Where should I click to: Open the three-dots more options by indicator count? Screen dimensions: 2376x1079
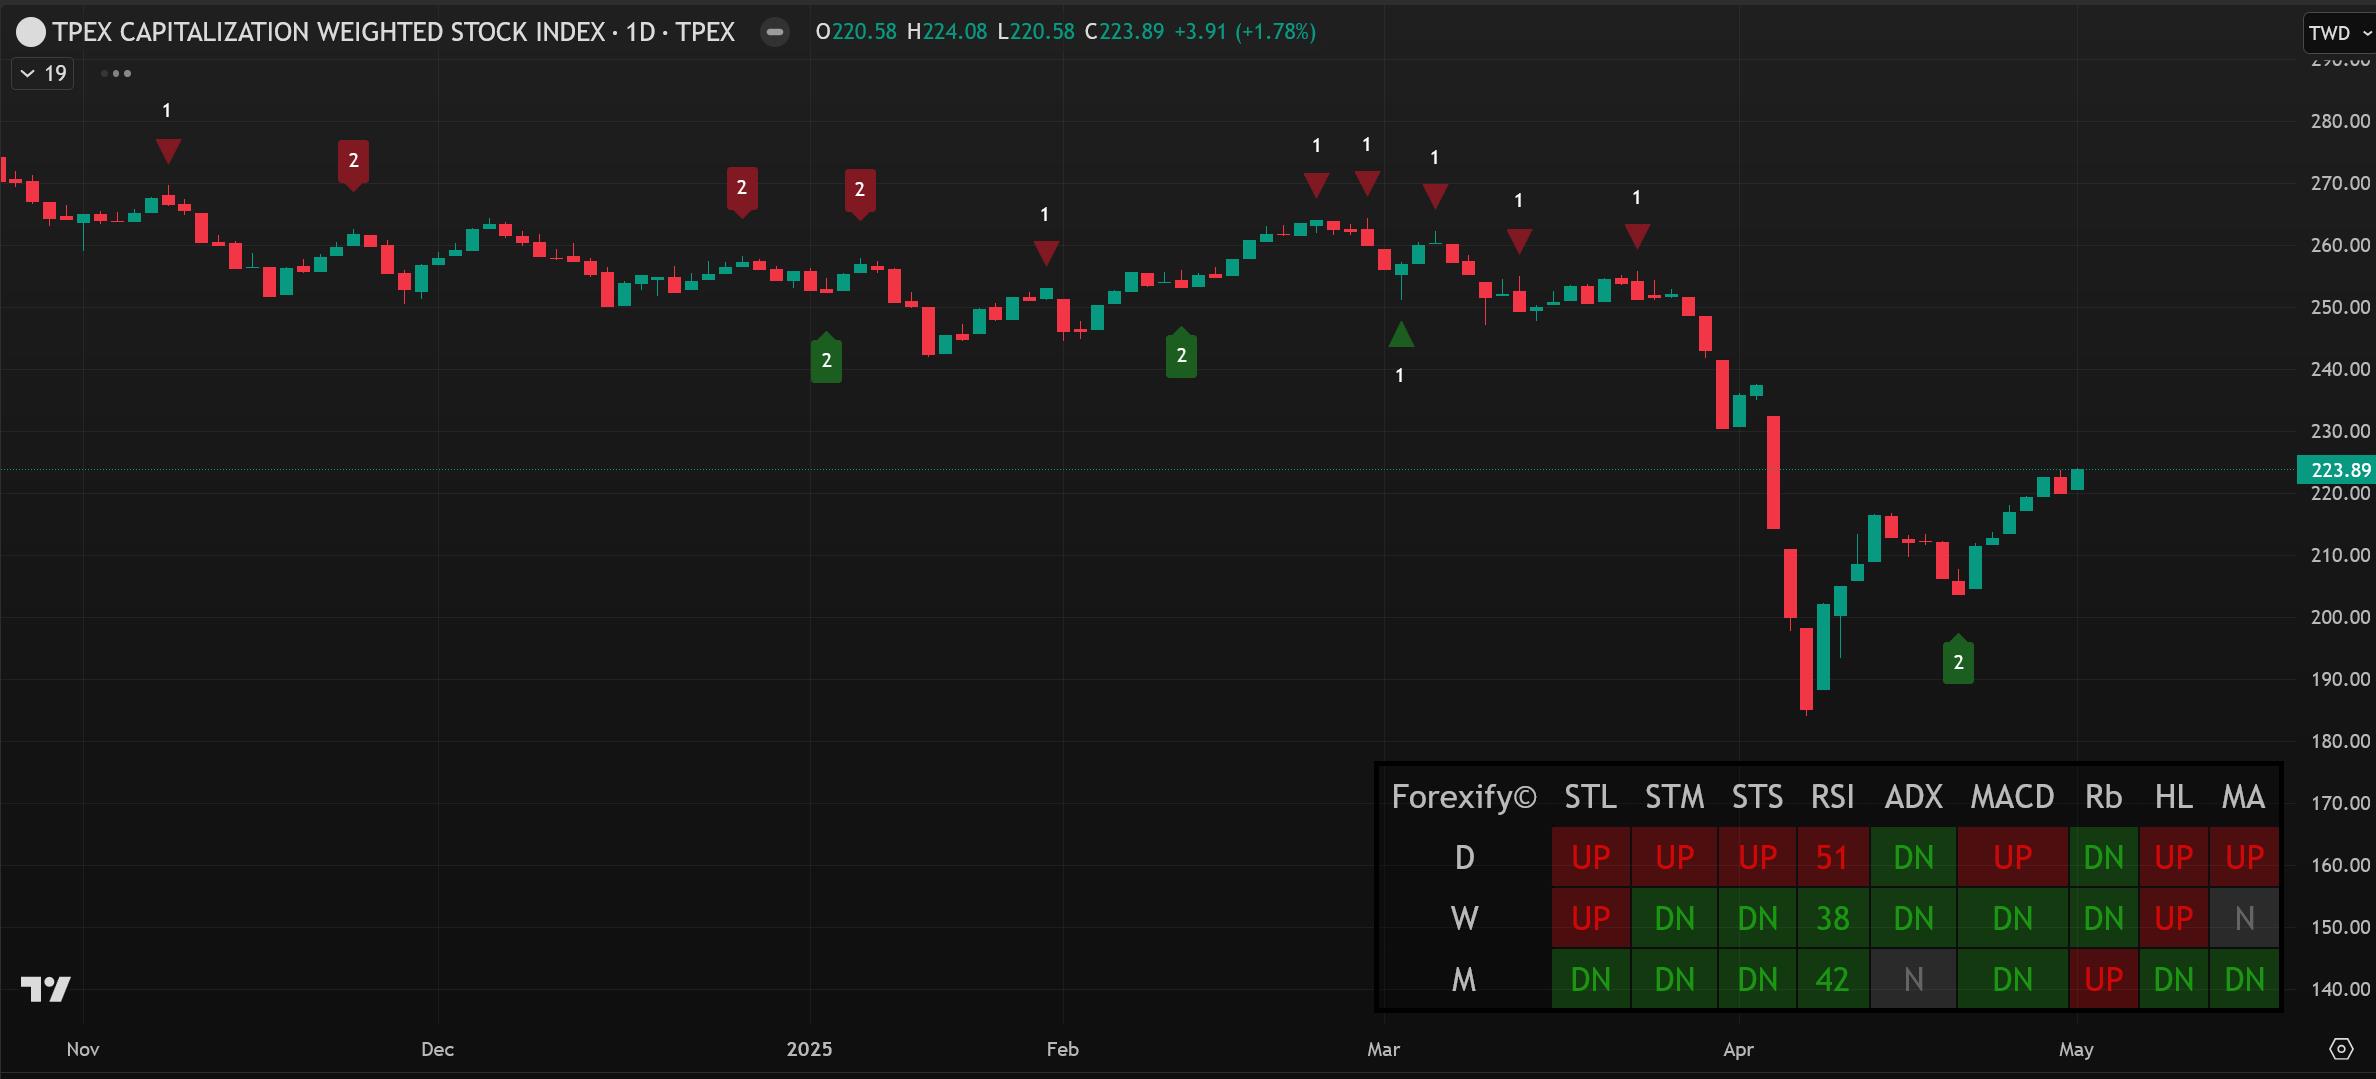pos(116,73)
